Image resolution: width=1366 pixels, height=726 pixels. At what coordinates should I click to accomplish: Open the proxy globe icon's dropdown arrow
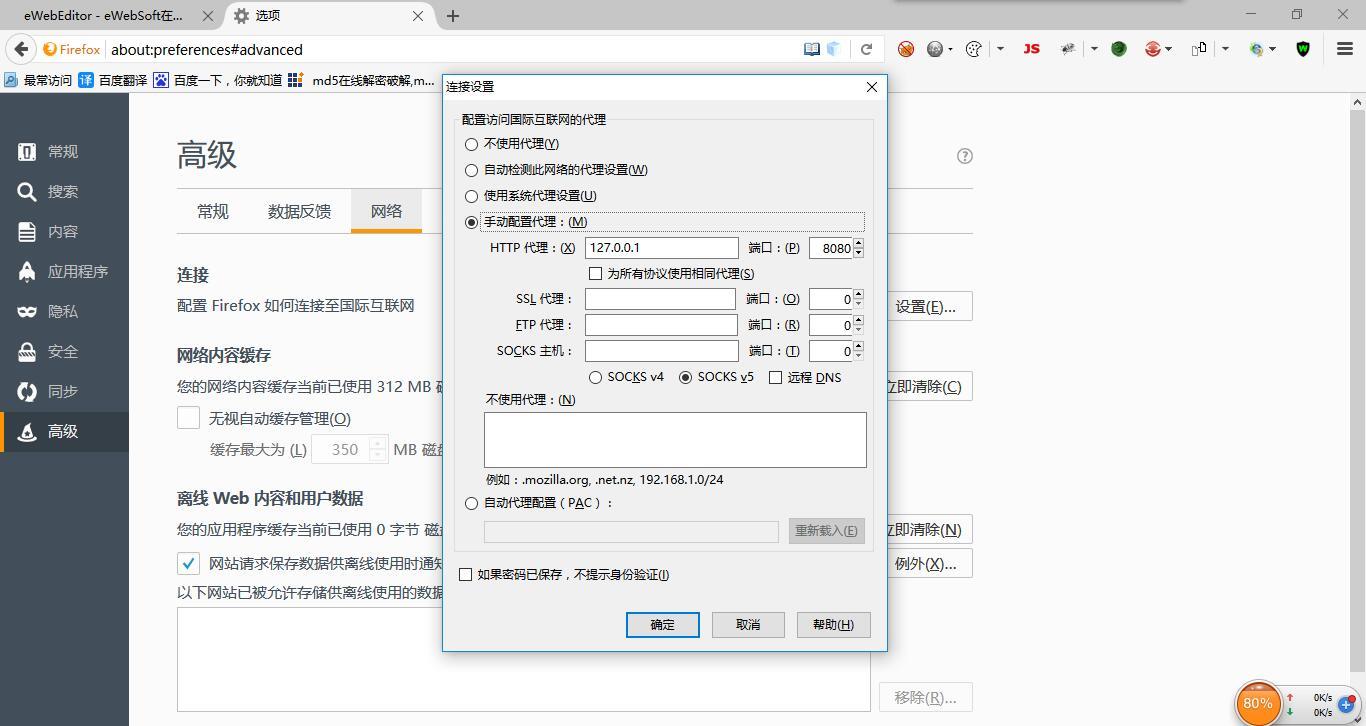[1273, 49]
